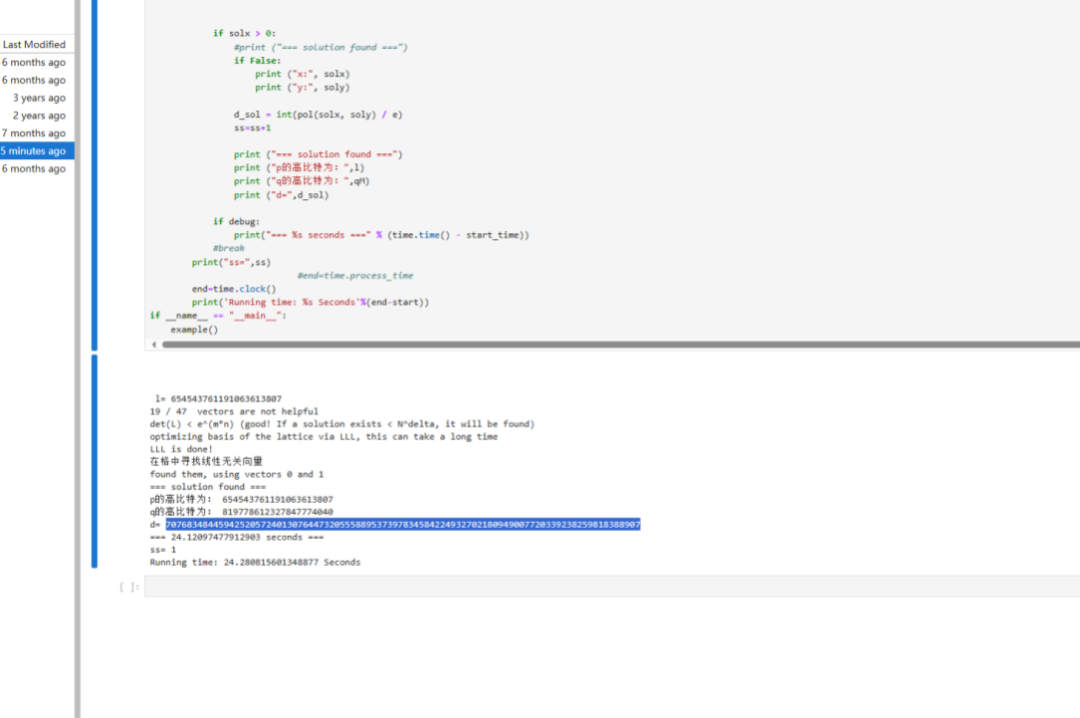Select the file modified 2 years ago
1080x718 pixels.
coord(38,116)
